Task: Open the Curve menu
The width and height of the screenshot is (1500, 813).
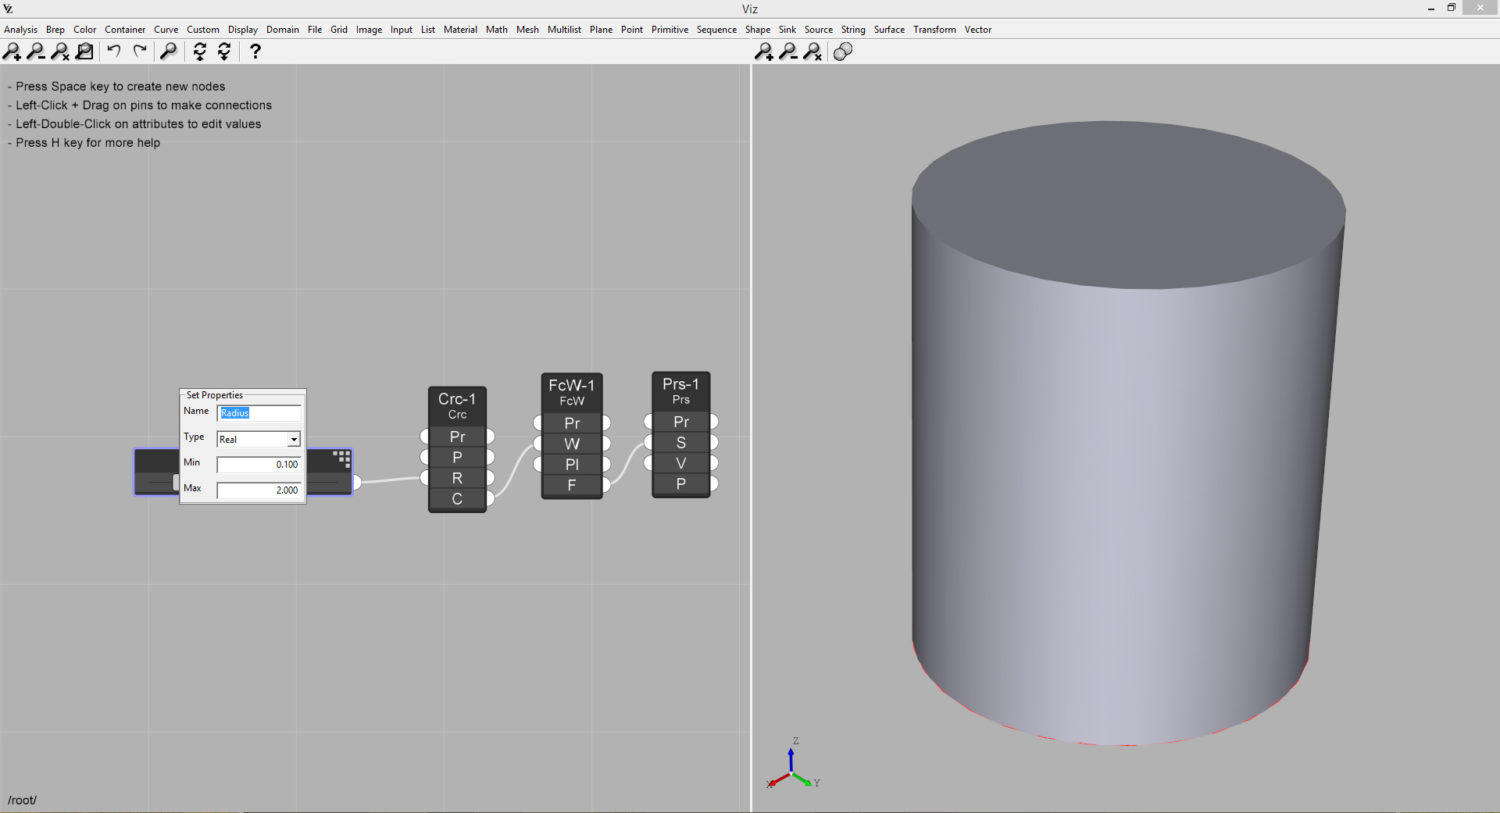Action: tap(166, 29)
